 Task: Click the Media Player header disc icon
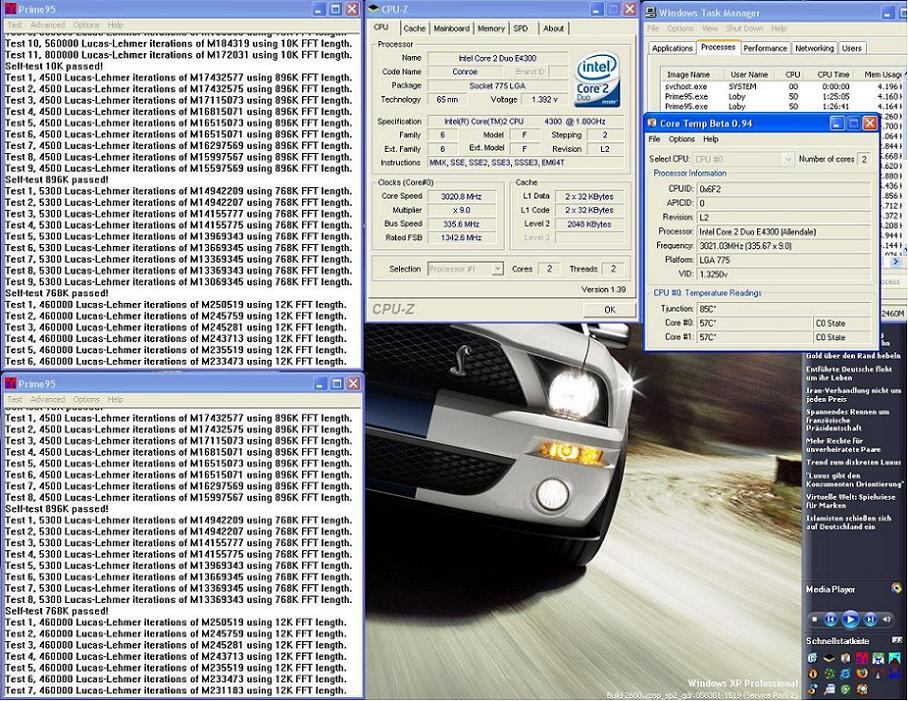896,588
